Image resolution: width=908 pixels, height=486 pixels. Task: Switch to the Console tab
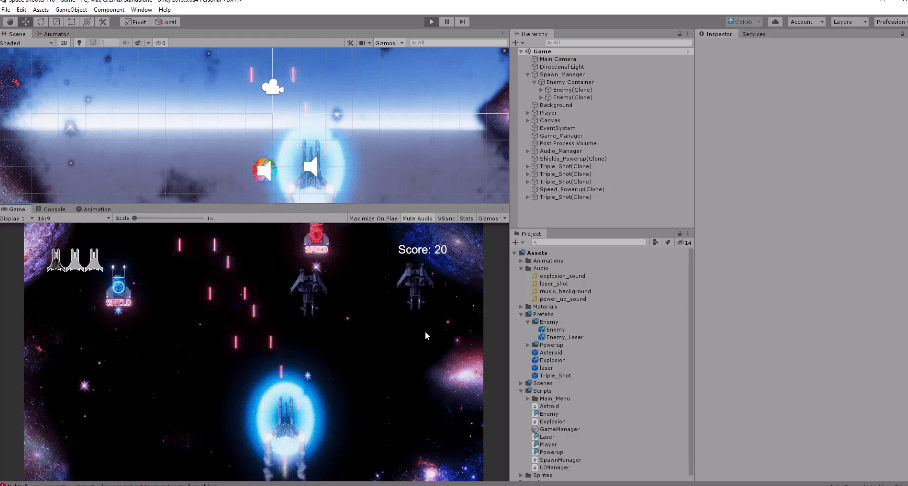(53, 209)
